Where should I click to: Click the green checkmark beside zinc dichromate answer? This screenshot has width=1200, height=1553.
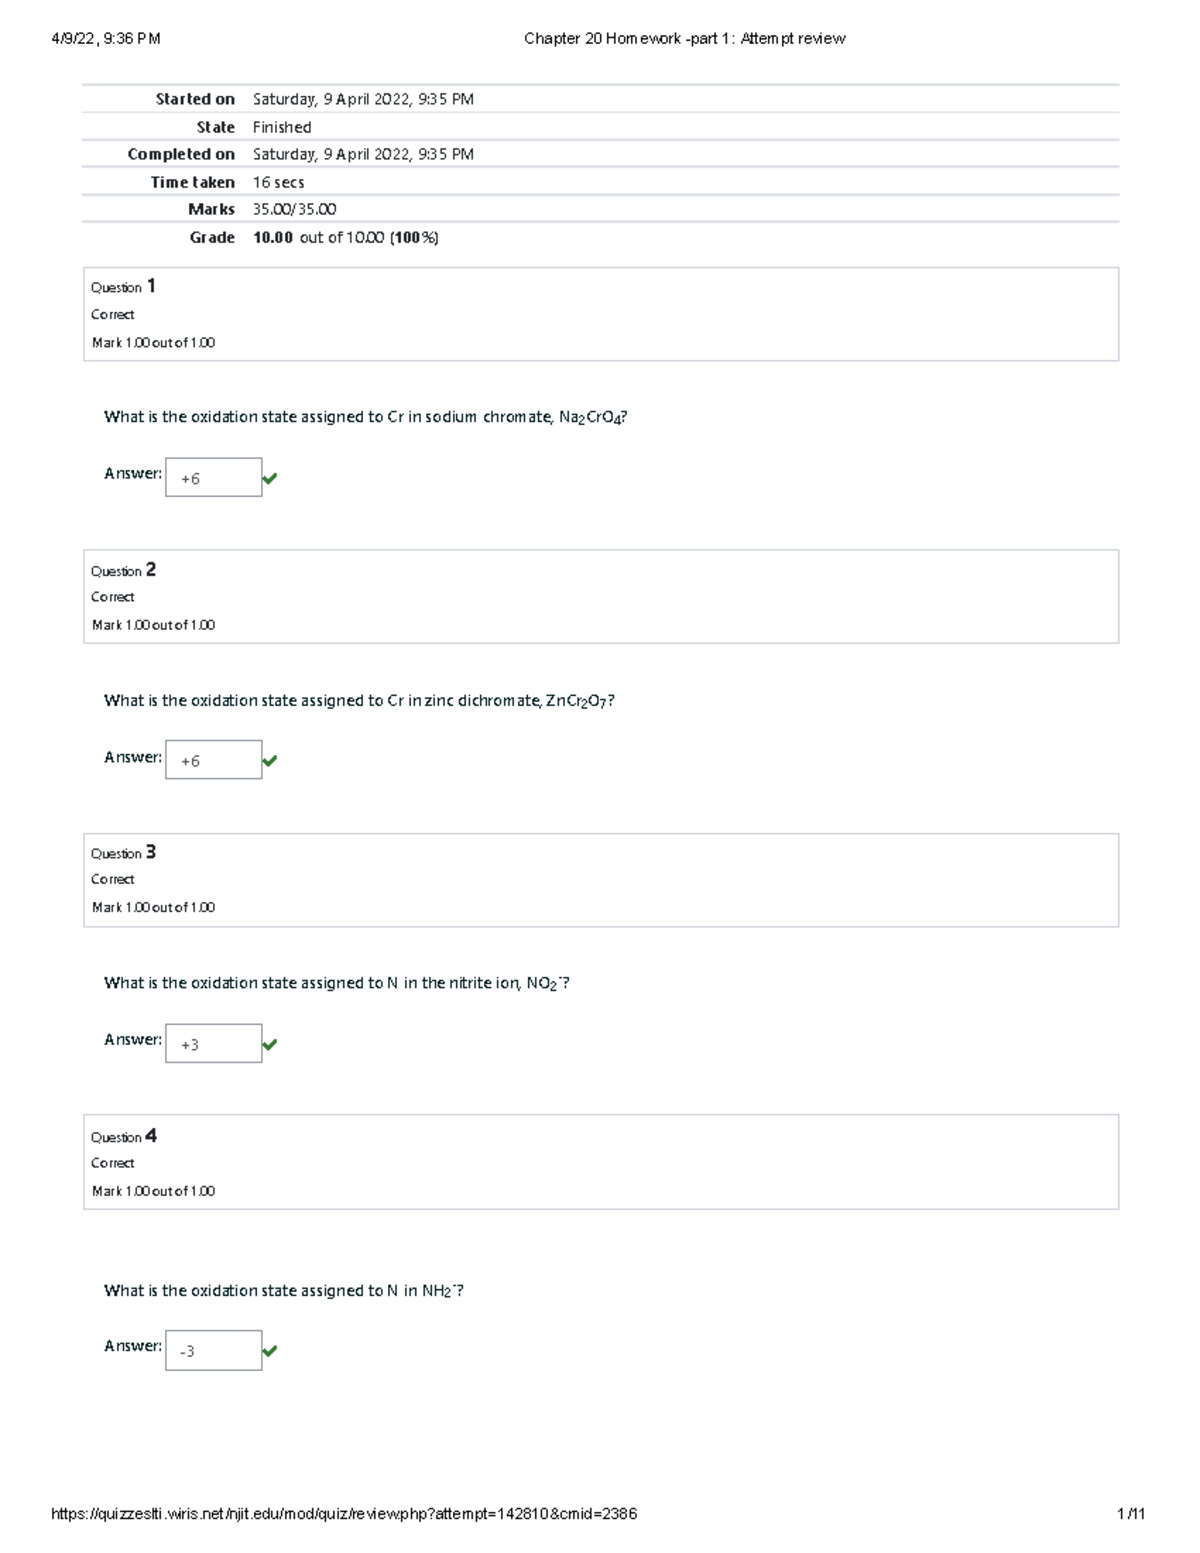pyautogui.click(x=269, y=761)
